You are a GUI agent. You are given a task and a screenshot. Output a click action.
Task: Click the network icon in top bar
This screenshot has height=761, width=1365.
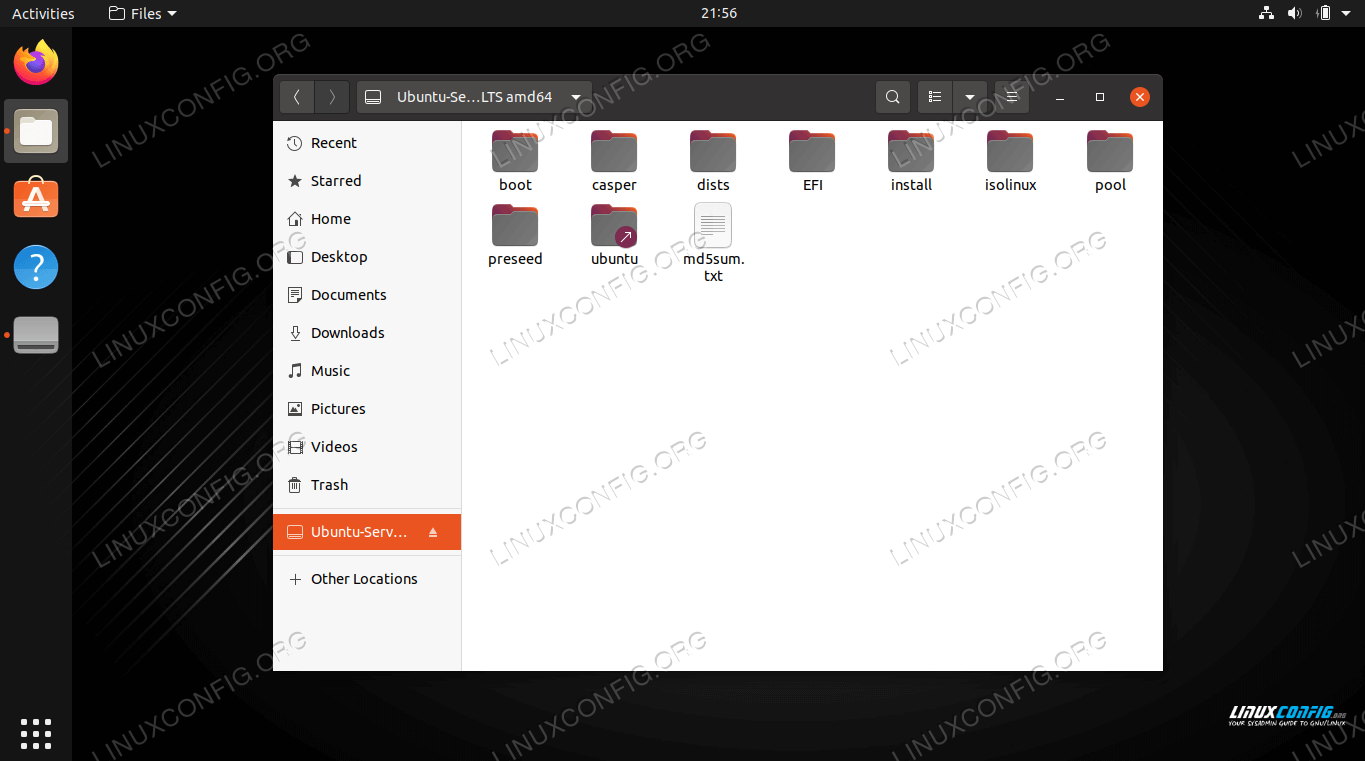coord(1266,13)
